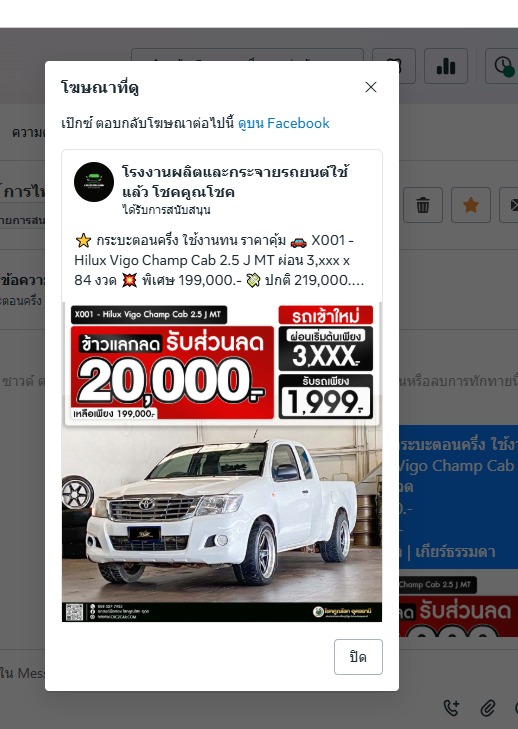Screen dimensions: 518x729
Task: Toggle the orange star follow-up icon
Action: [x=471, y=205]
